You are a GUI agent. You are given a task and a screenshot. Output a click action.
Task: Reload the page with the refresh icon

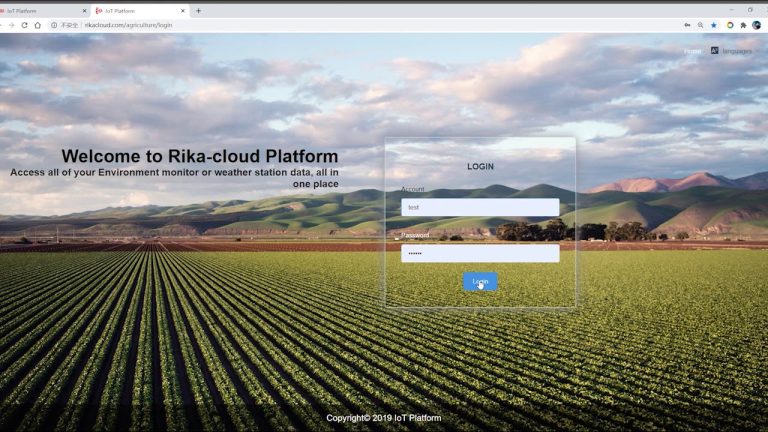pos(24,25)
